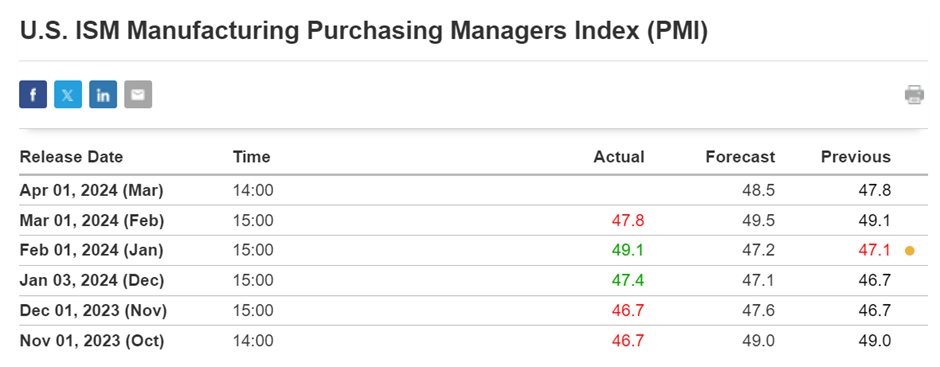940x367 pixels.
Task: Click the Actual column header
Action: point(619,157)
